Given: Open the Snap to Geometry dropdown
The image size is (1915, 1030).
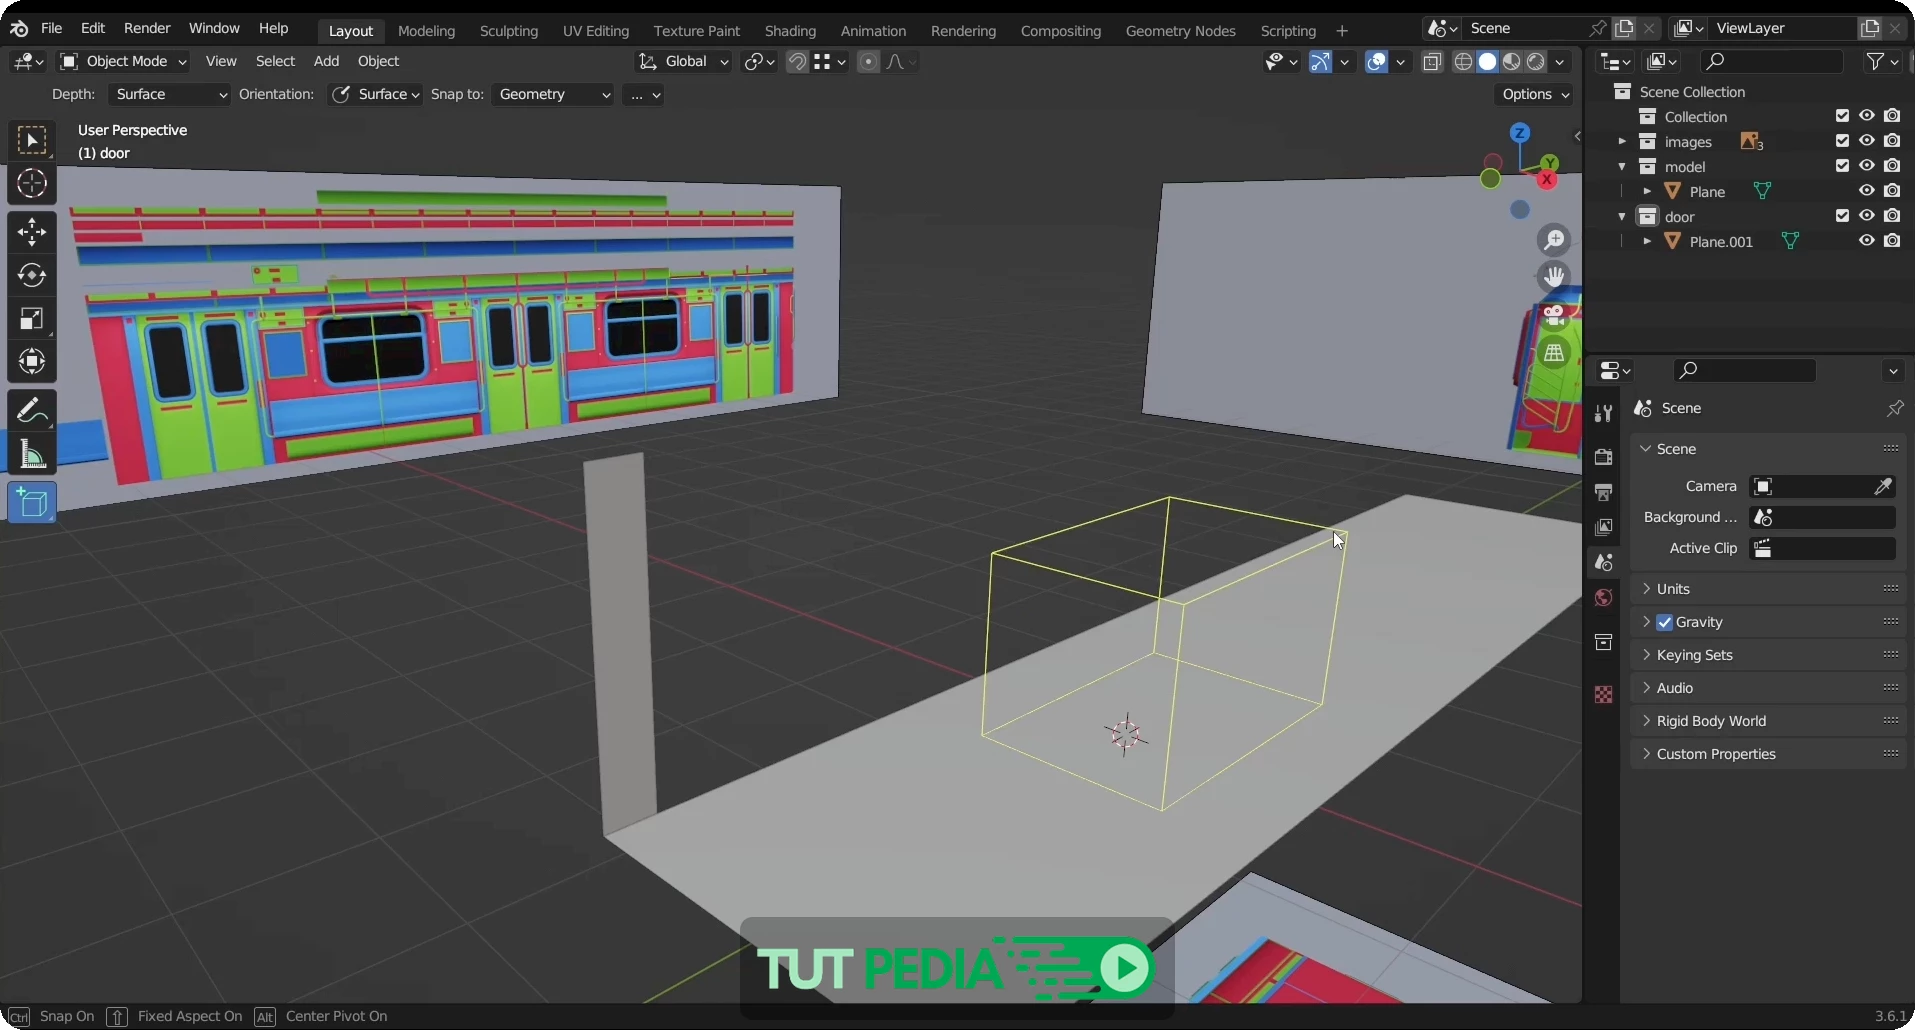Looking at the screenshot, I should (x=553, y=94).
